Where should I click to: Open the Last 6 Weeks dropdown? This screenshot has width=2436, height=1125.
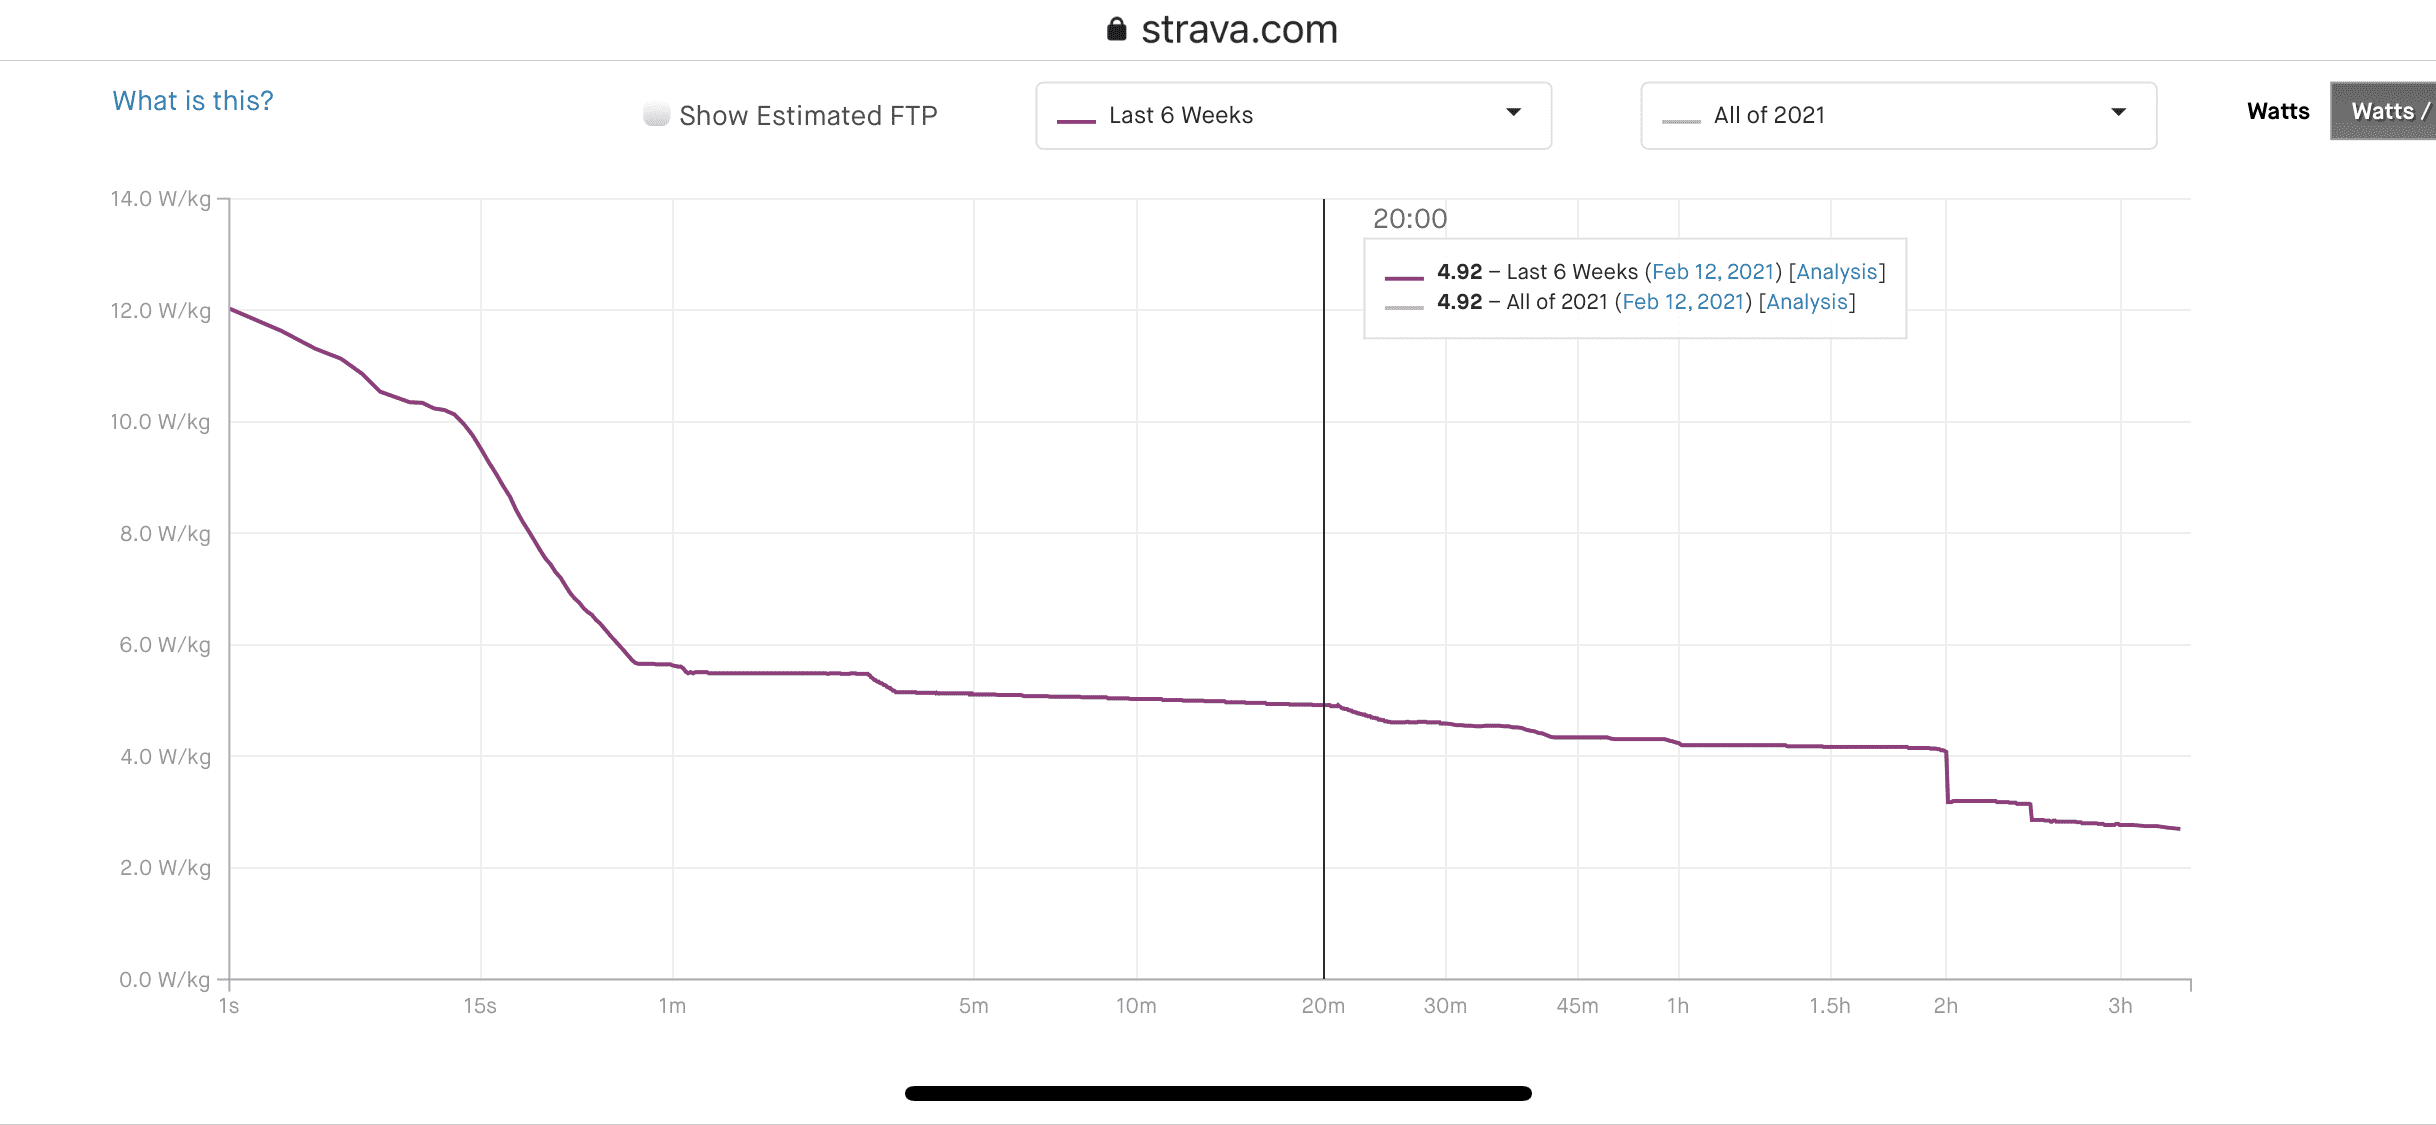click(x=1292, y=116)
